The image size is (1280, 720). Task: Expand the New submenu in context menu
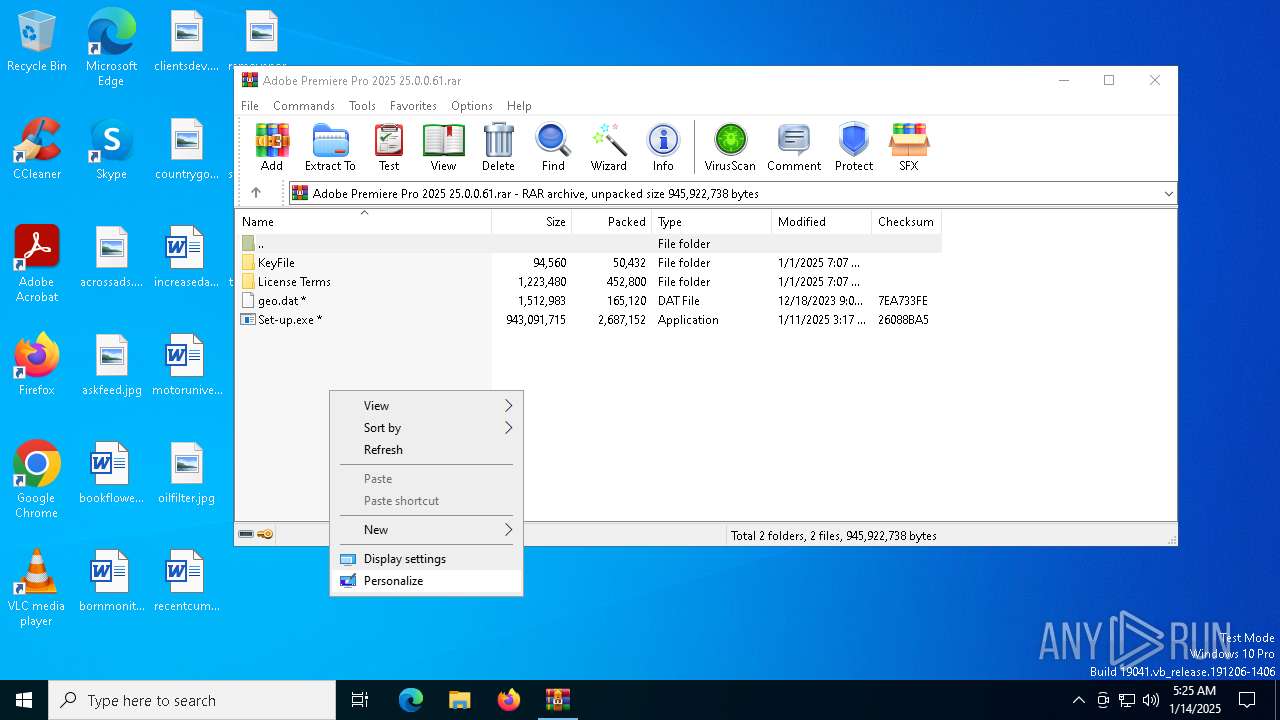click(x=426, y=529)
